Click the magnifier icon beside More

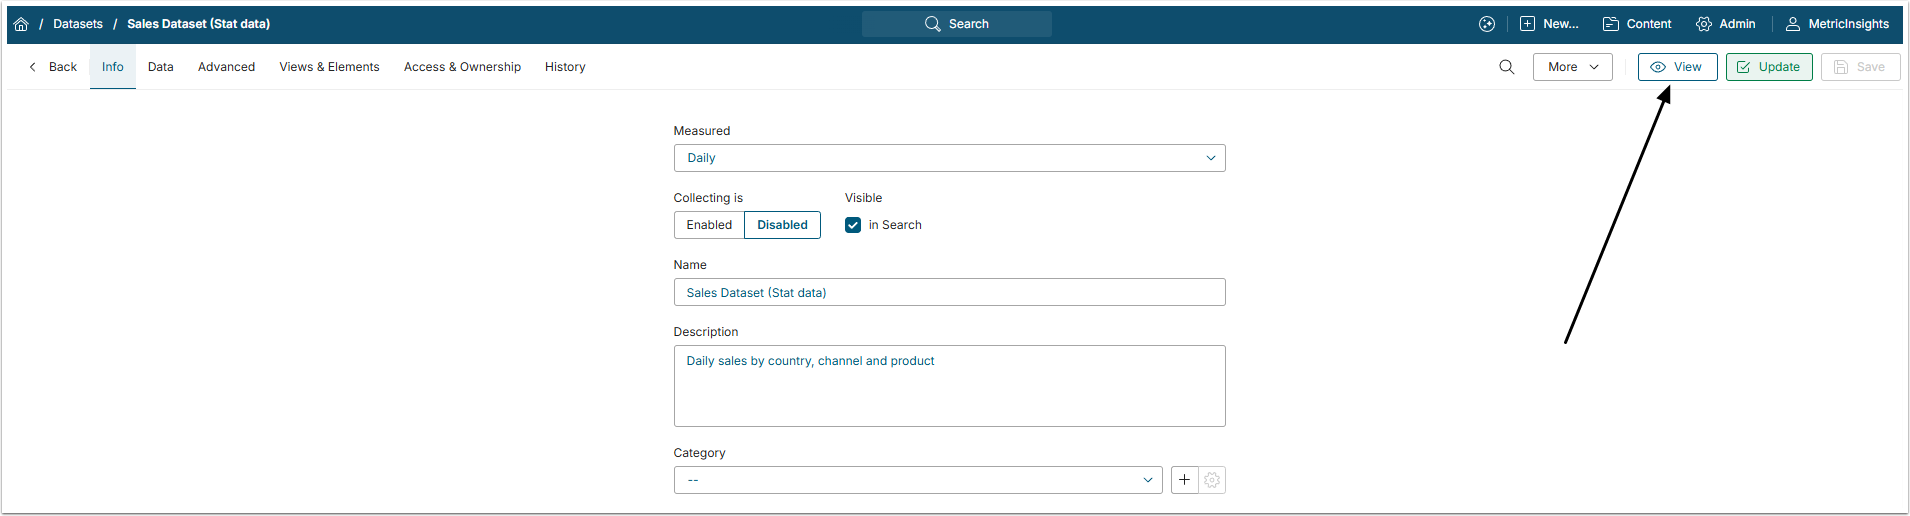[x=1507, y=67]
